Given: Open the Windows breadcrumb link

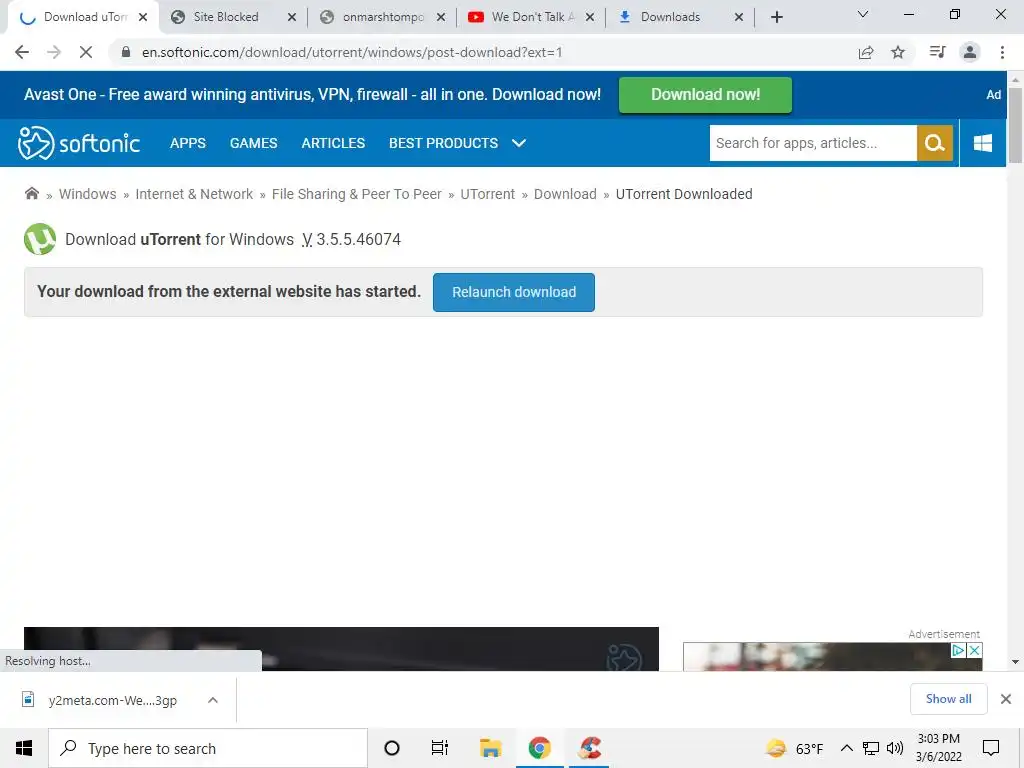Looking at the screenshot, I should (88, 194).
